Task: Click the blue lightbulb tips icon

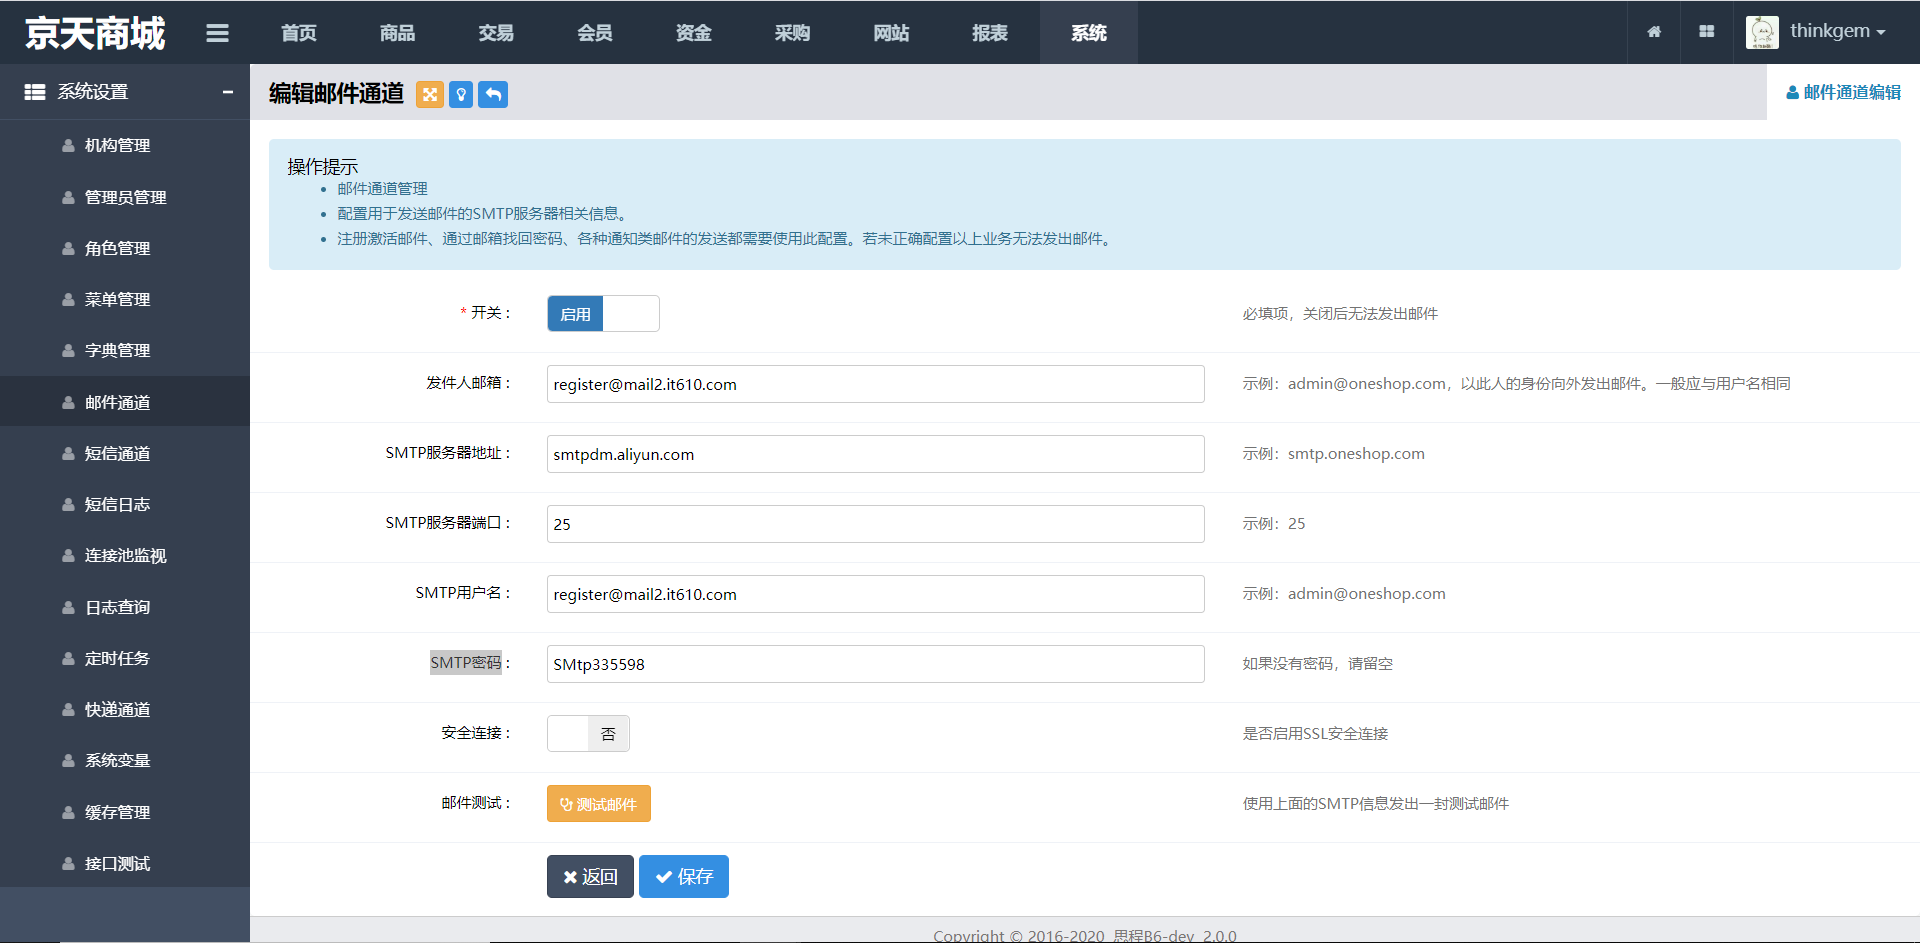Action: (461, 94)
